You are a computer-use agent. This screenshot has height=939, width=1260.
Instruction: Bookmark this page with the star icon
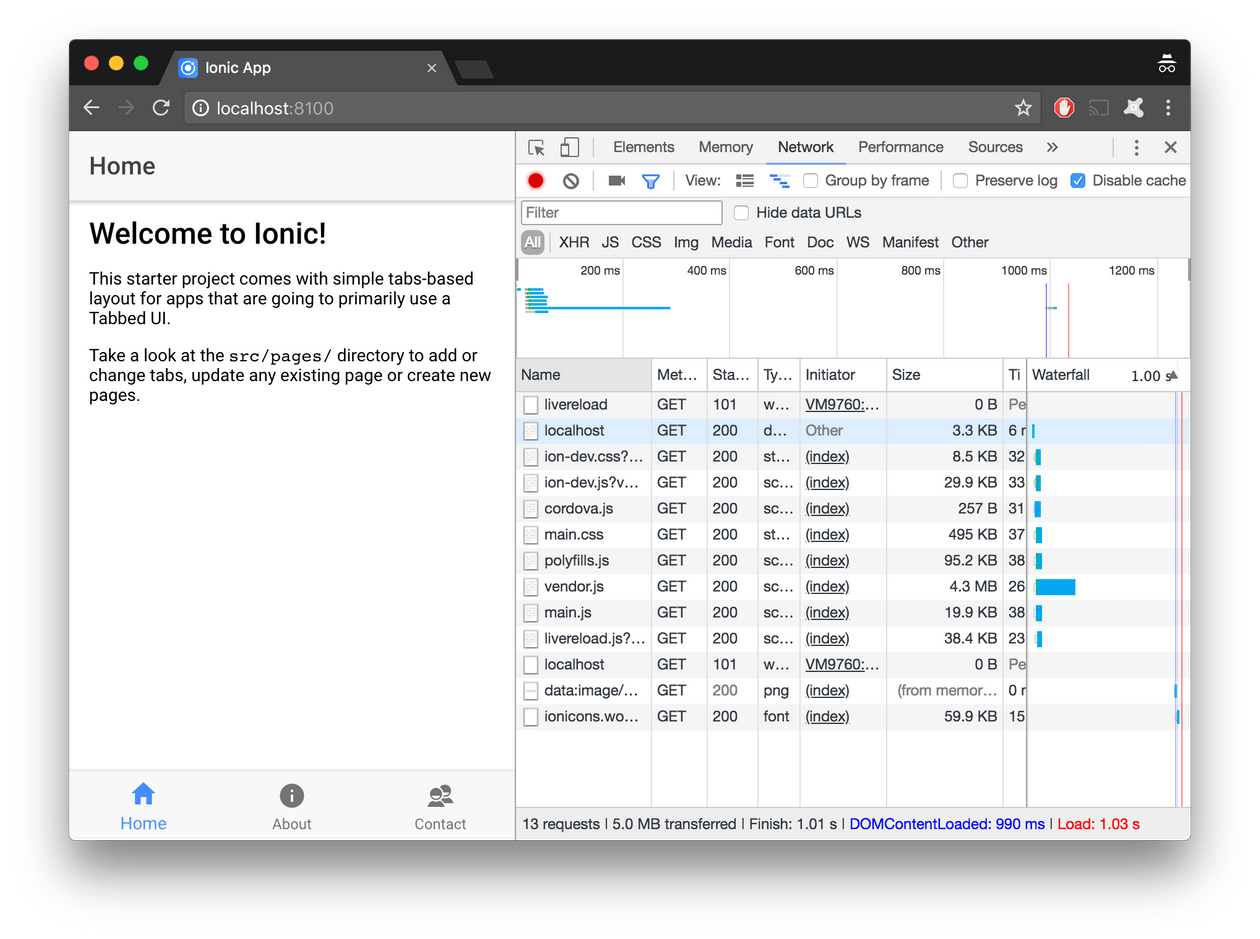pos(1023,108)
